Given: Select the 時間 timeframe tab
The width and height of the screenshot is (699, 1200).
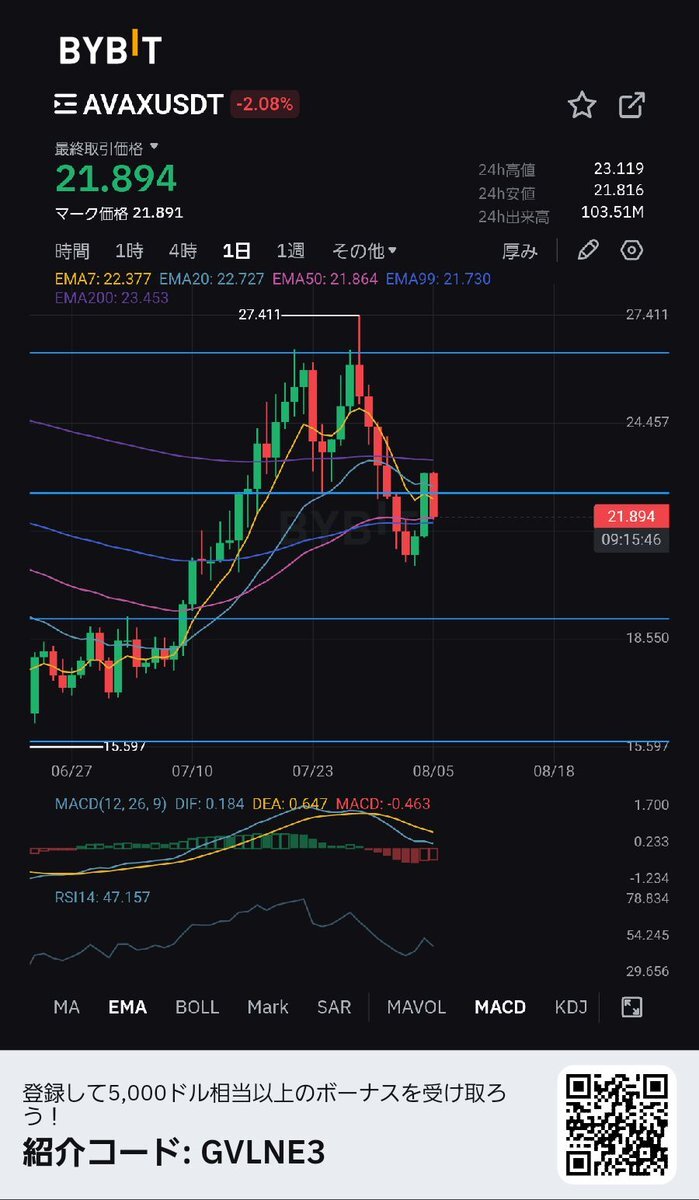Looking at the screenshot, I should 72,251.
